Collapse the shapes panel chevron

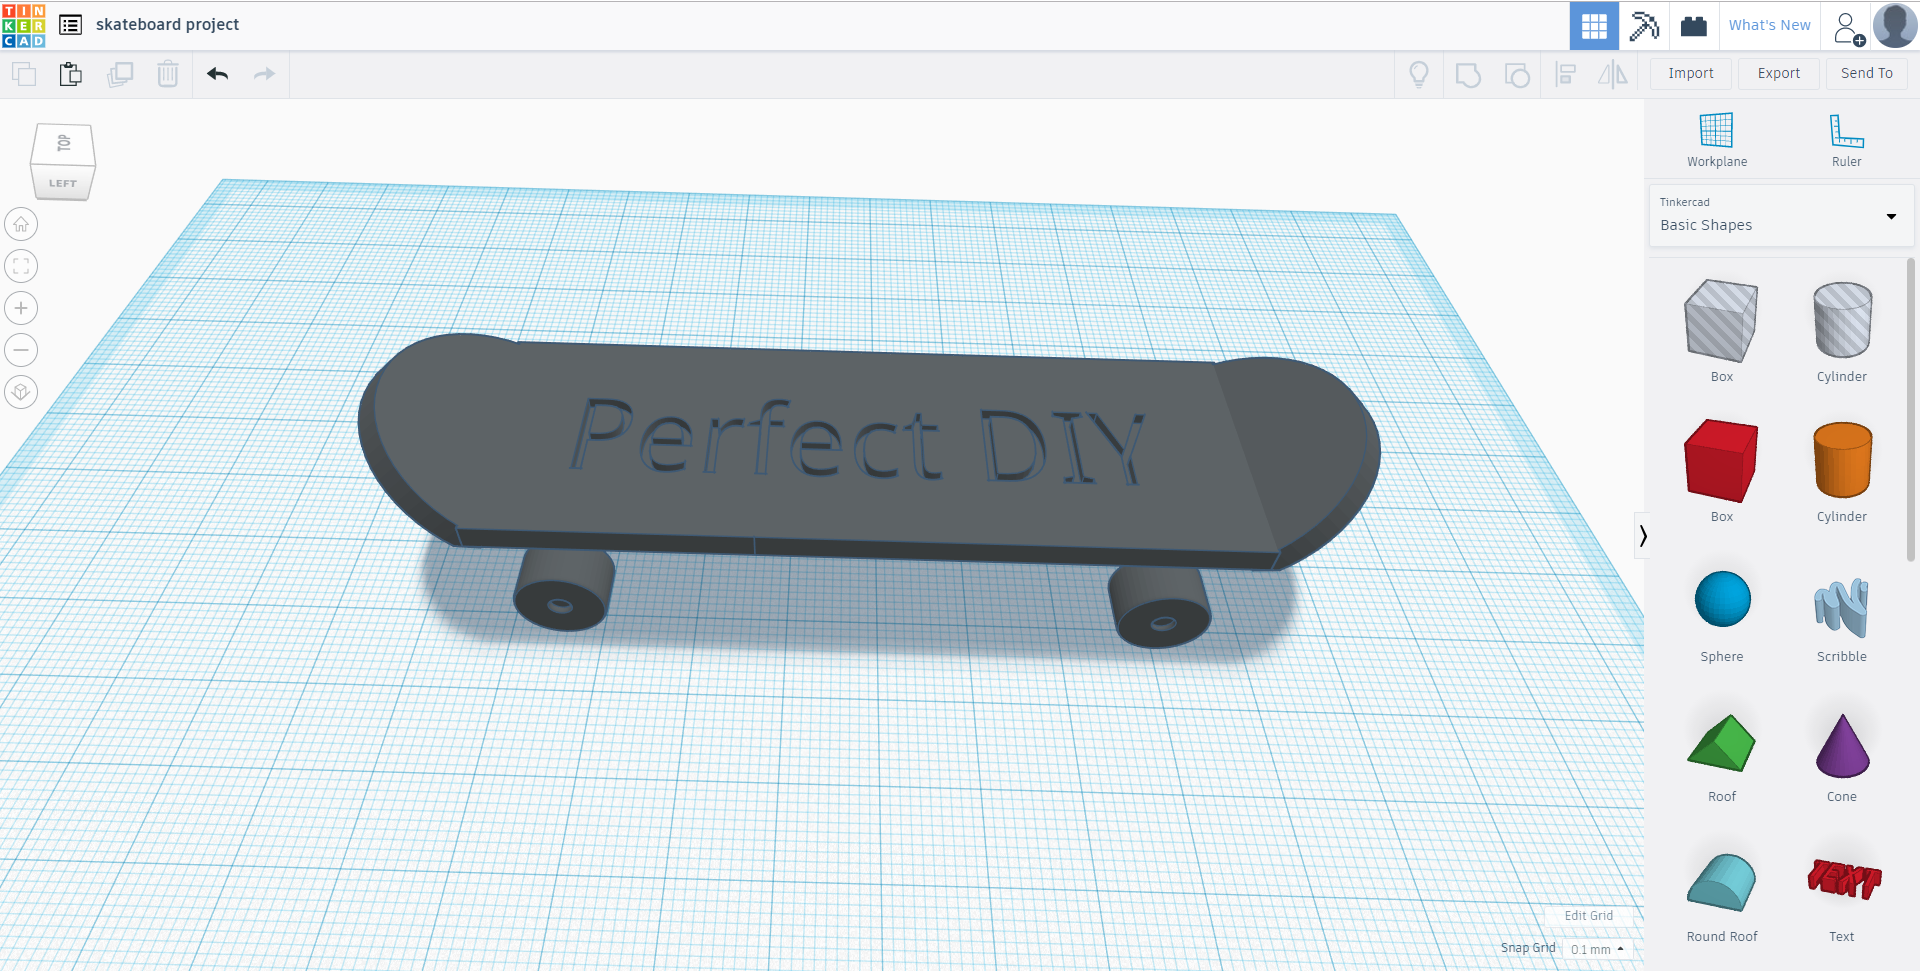(x=1642, y=536)
